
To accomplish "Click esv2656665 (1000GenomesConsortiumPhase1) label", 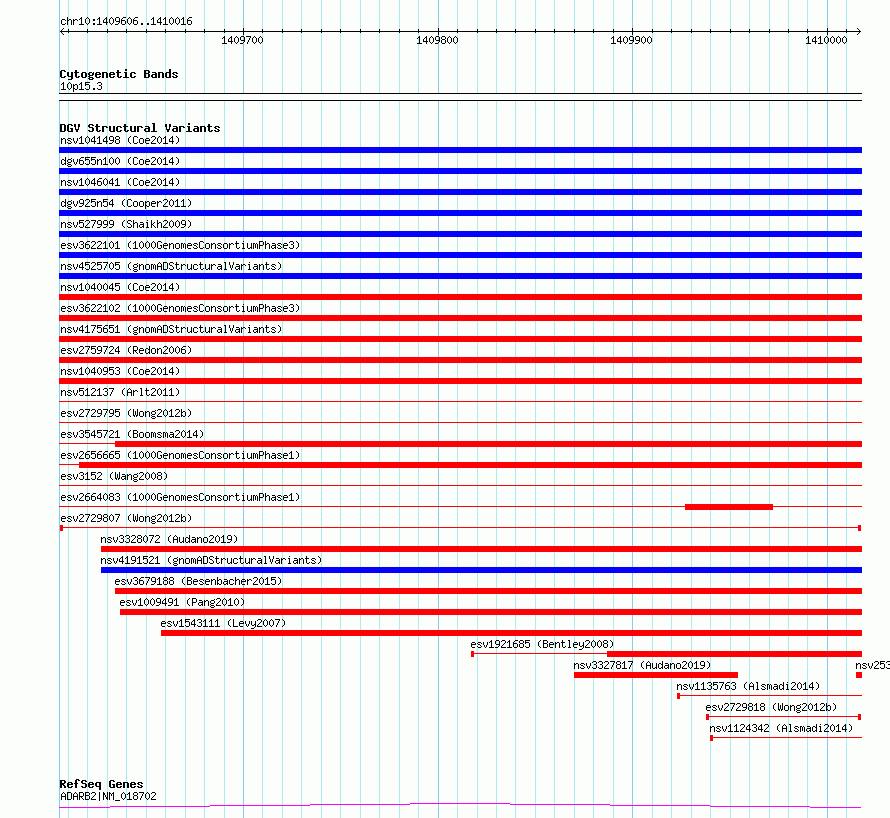I will click(180, 455).
